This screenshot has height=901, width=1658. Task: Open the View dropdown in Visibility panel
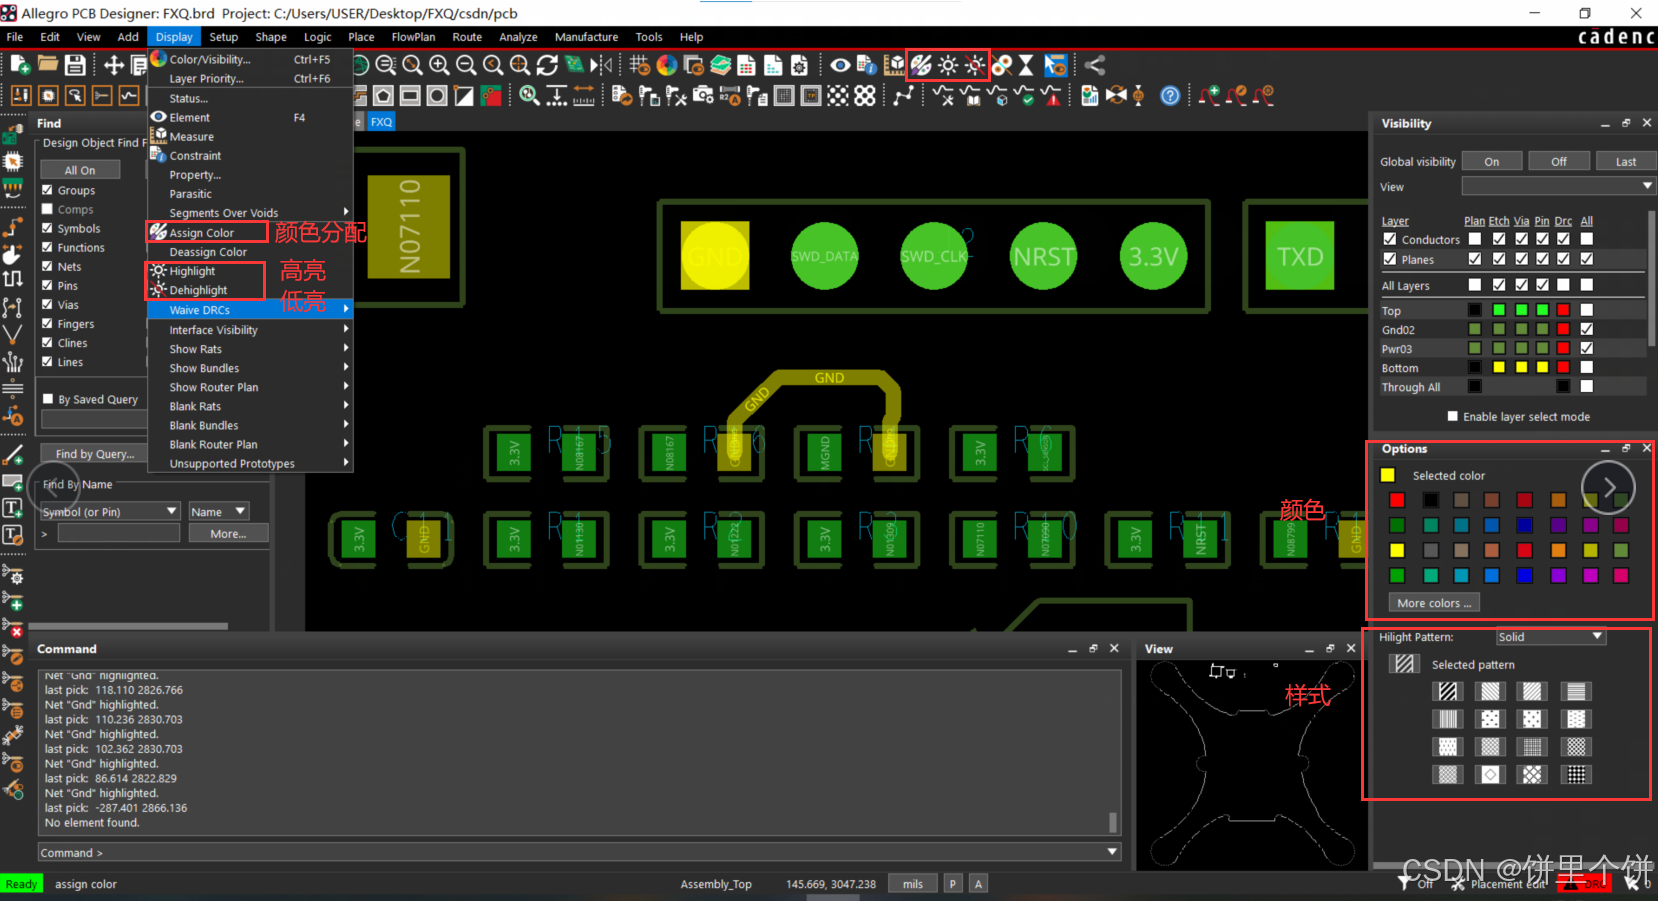tap(1558, 186)
